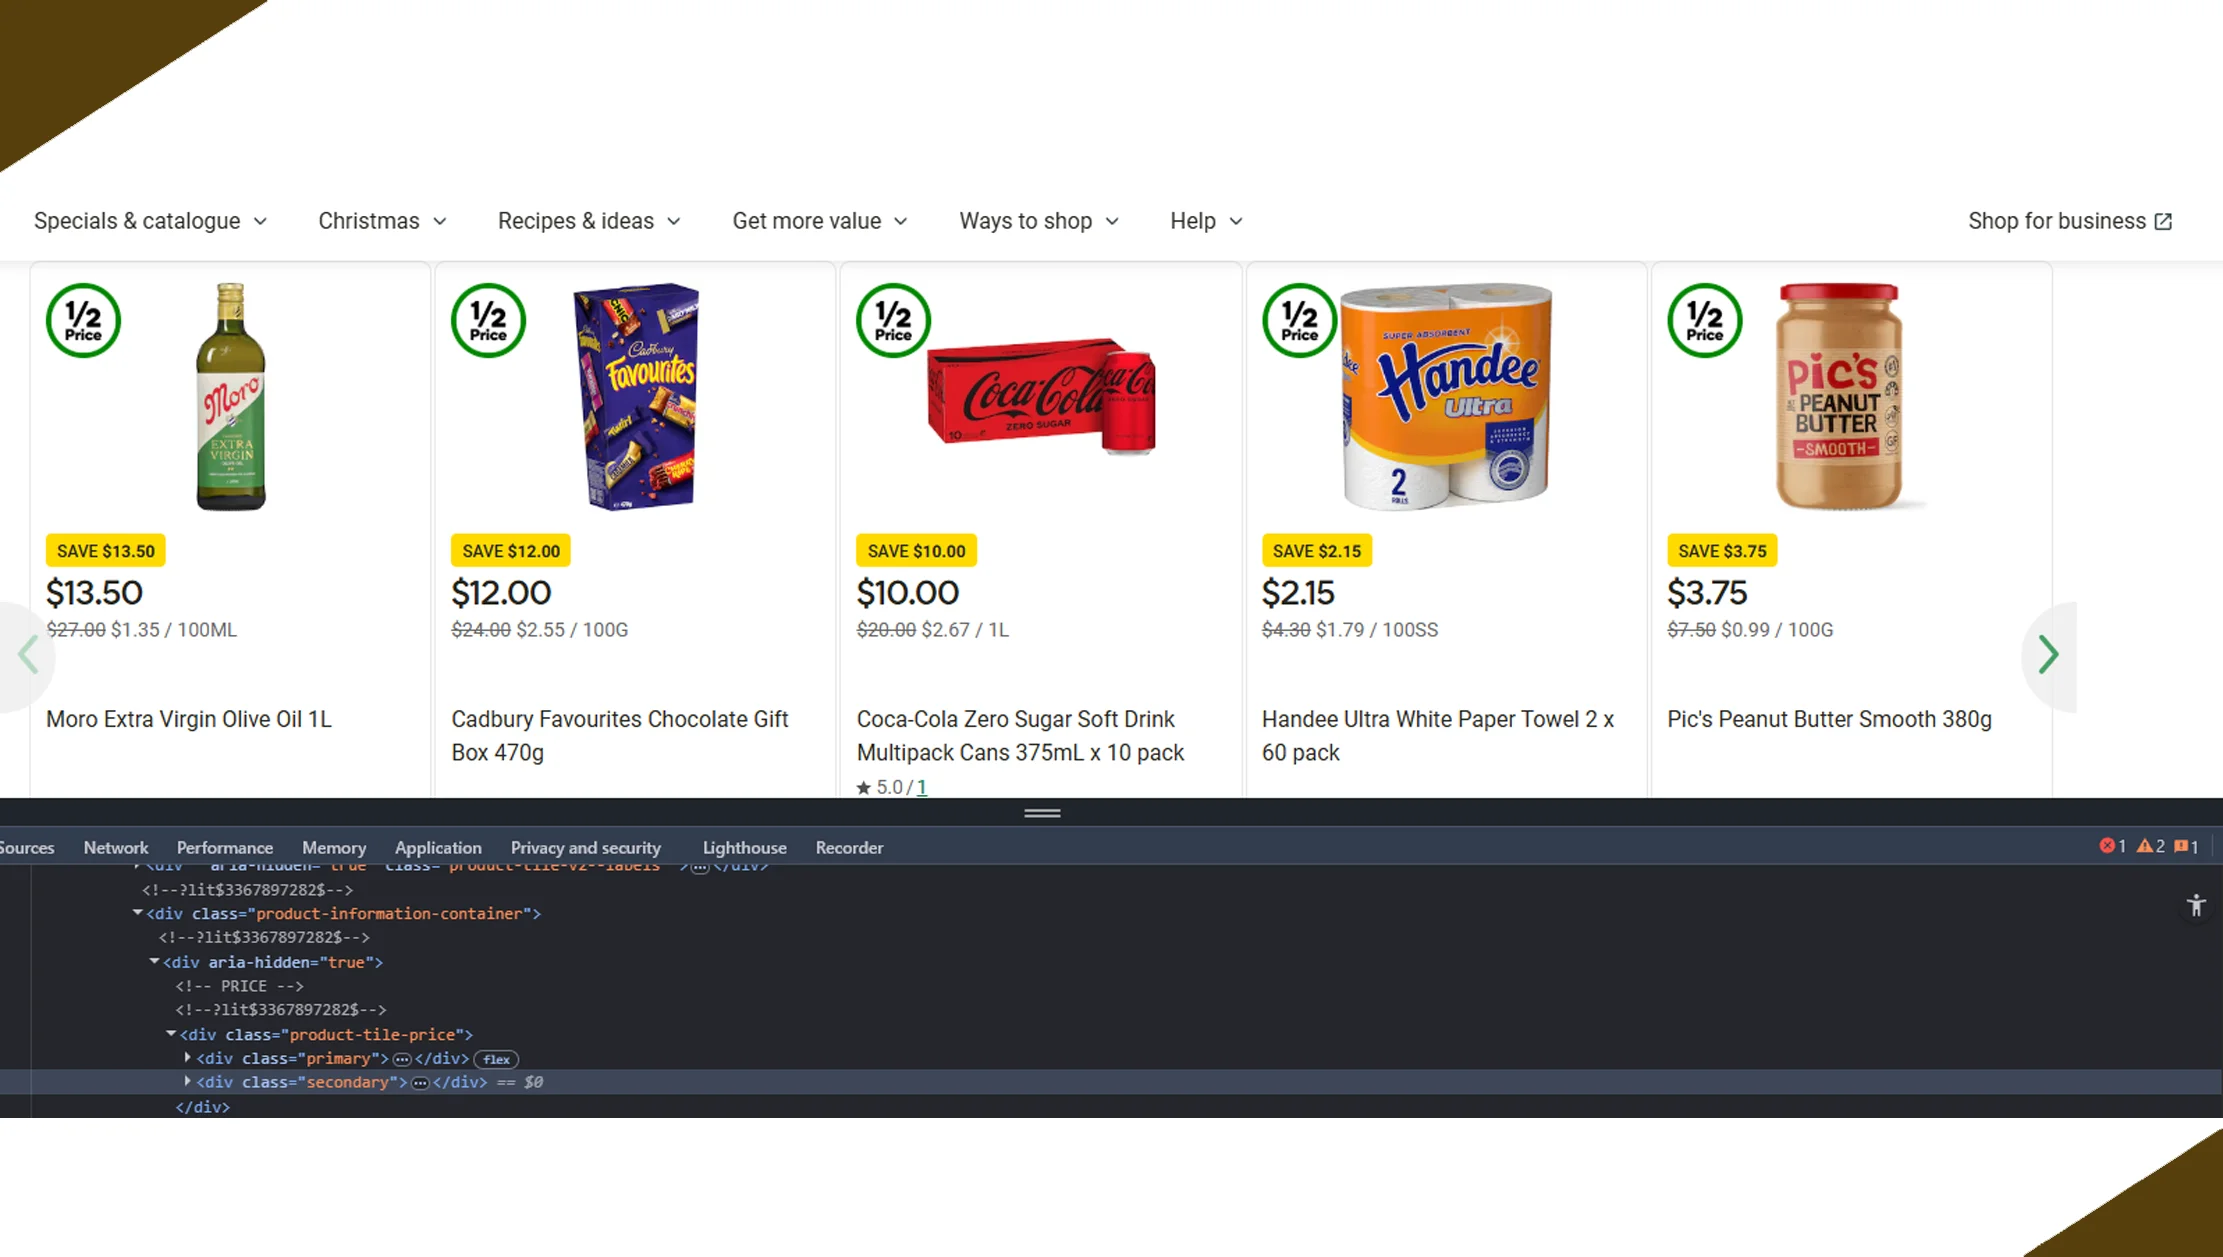This screenshot has height=1257, width=2223.
Task: Click Half Price badge on Moro Olive Oil
Action: pyautogui.click(x=83, y=321)
